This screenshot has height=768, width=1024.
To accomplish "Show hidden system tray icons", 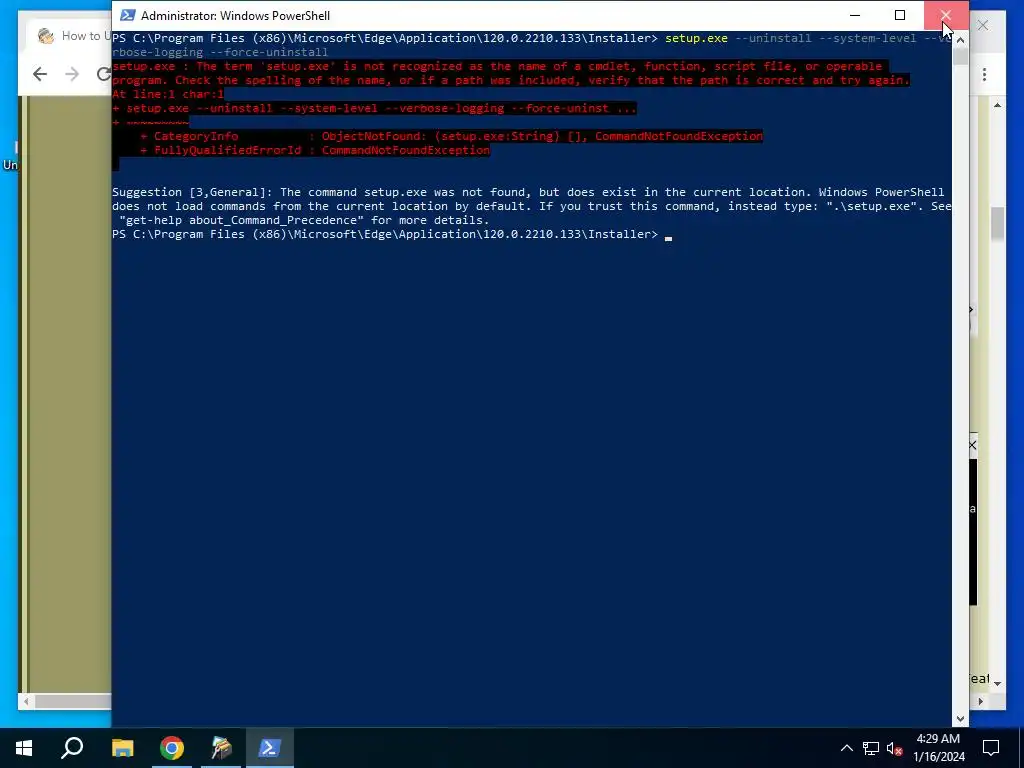I will (x=846, y=748).
